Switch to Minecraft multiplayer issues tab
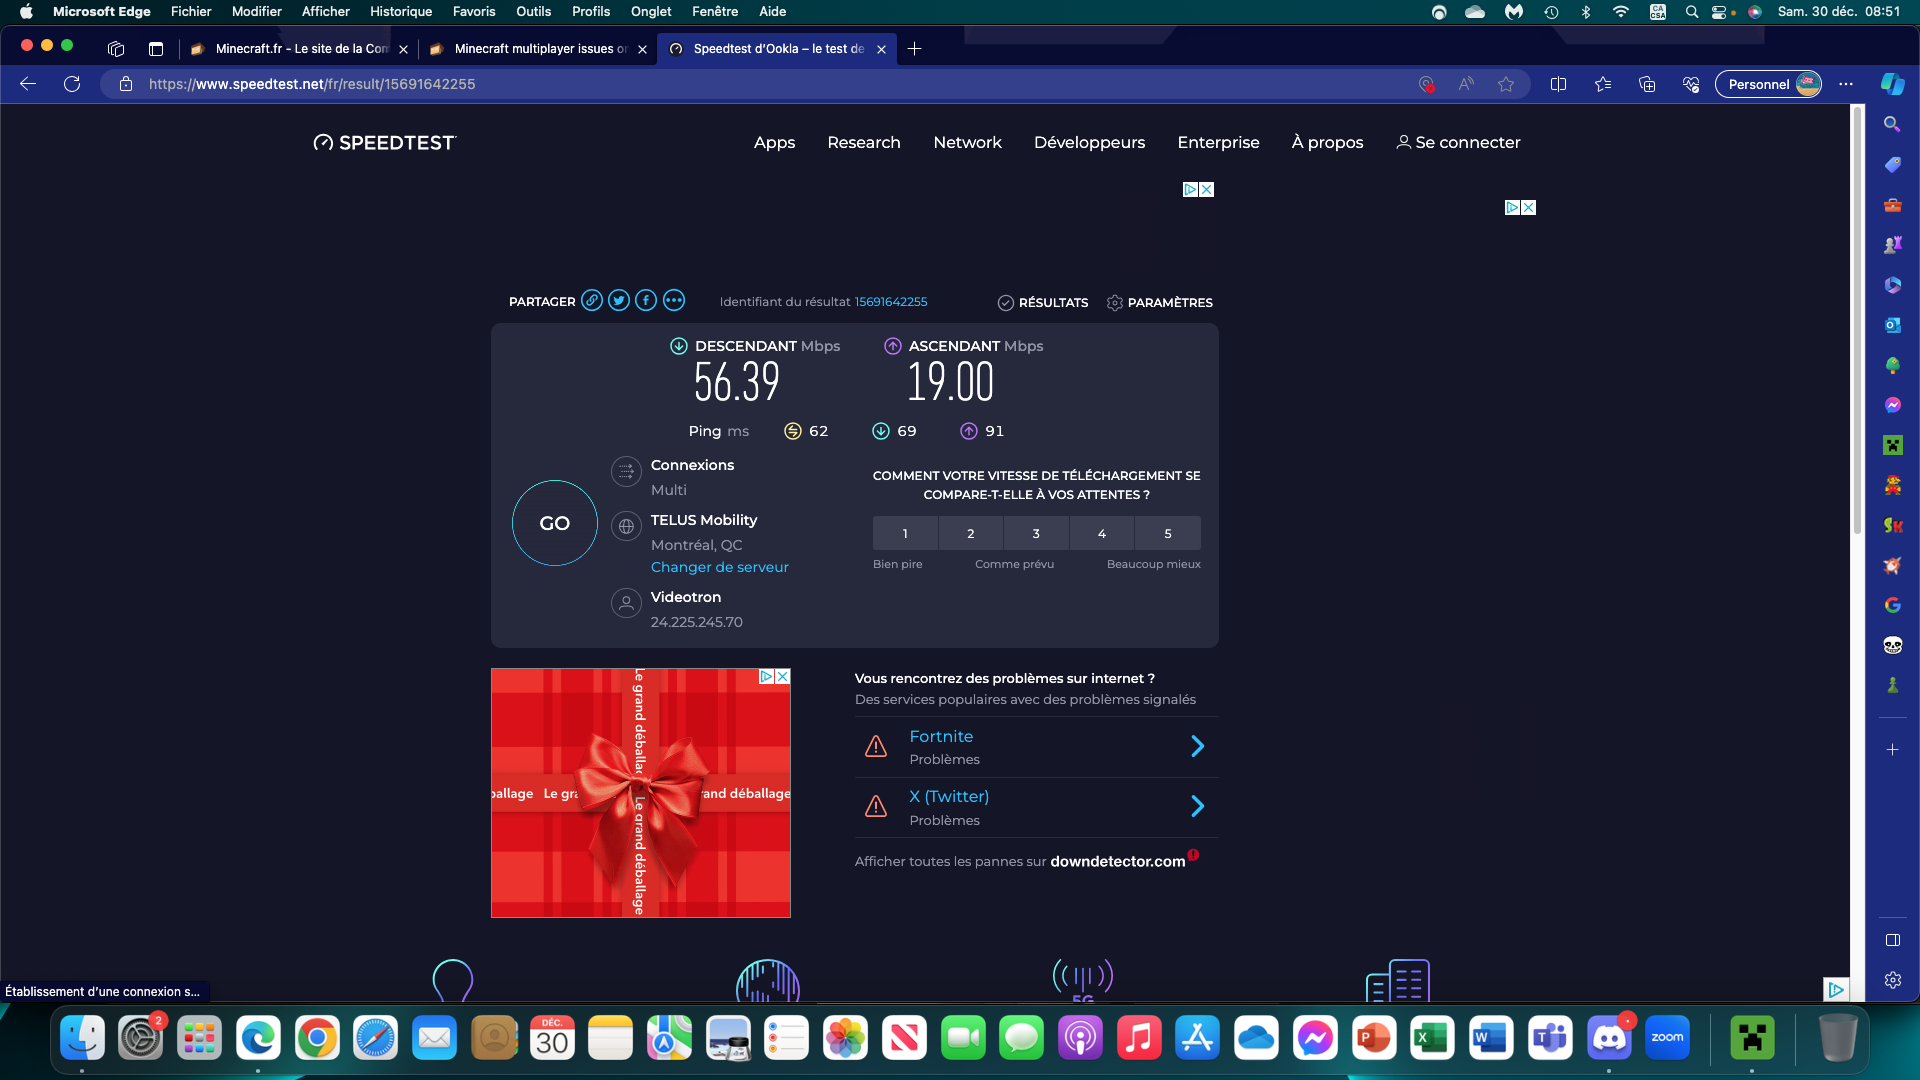The height and width of the screenshot is (1080, 1920). click(x=539, y=48)
